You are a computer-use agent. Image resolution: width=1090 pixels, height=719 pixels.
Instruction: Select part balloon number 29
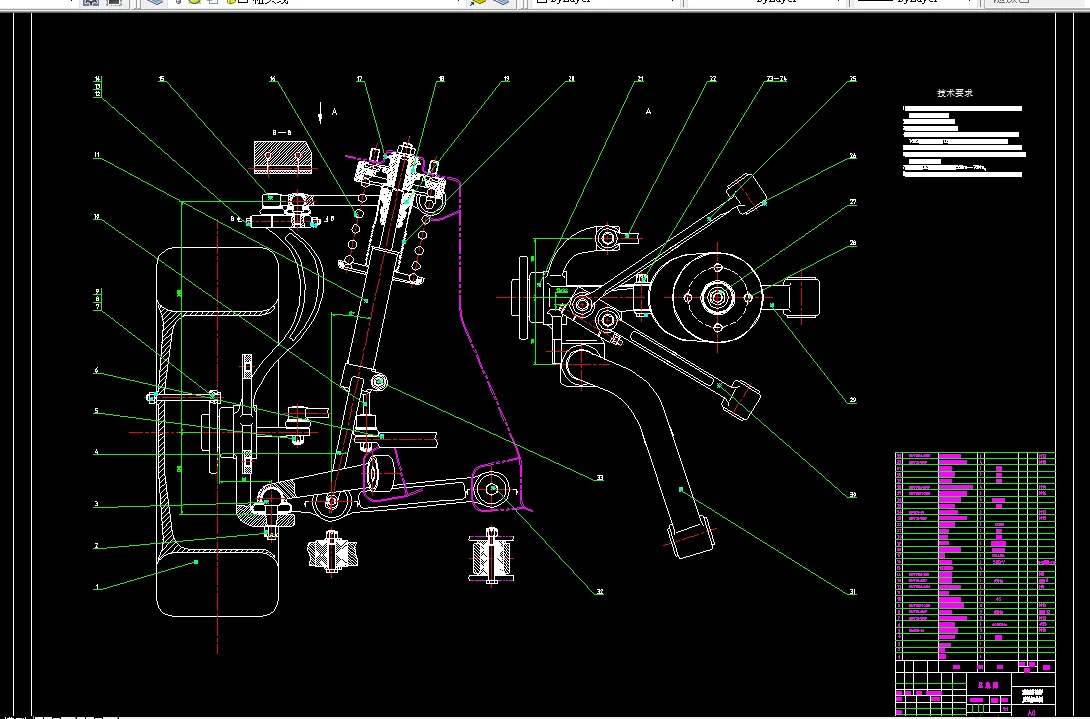853,400
